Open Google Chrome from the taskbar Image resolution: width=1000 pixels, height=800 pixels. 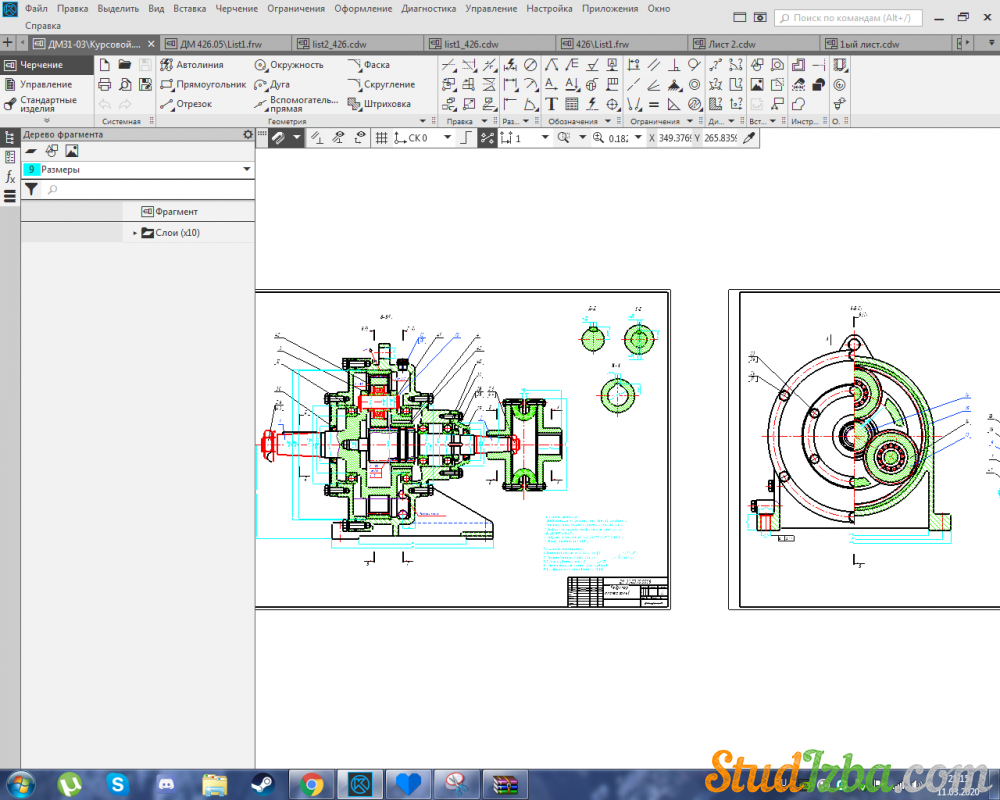pyautogui.click(x=311, y=784)
